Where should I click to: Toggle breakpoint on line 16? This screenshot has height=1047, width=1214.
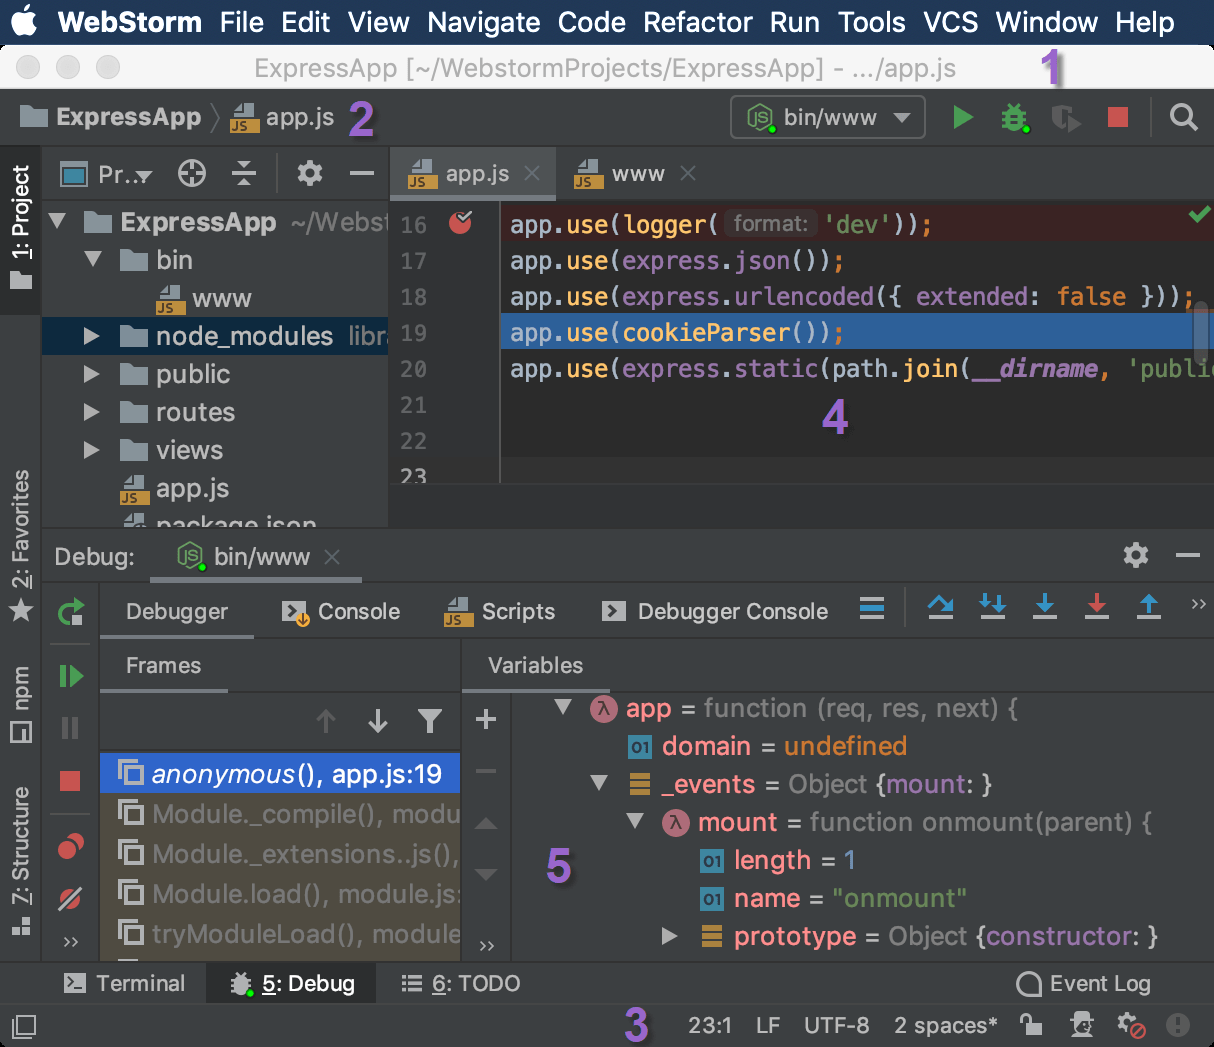(x=461, y=222)
